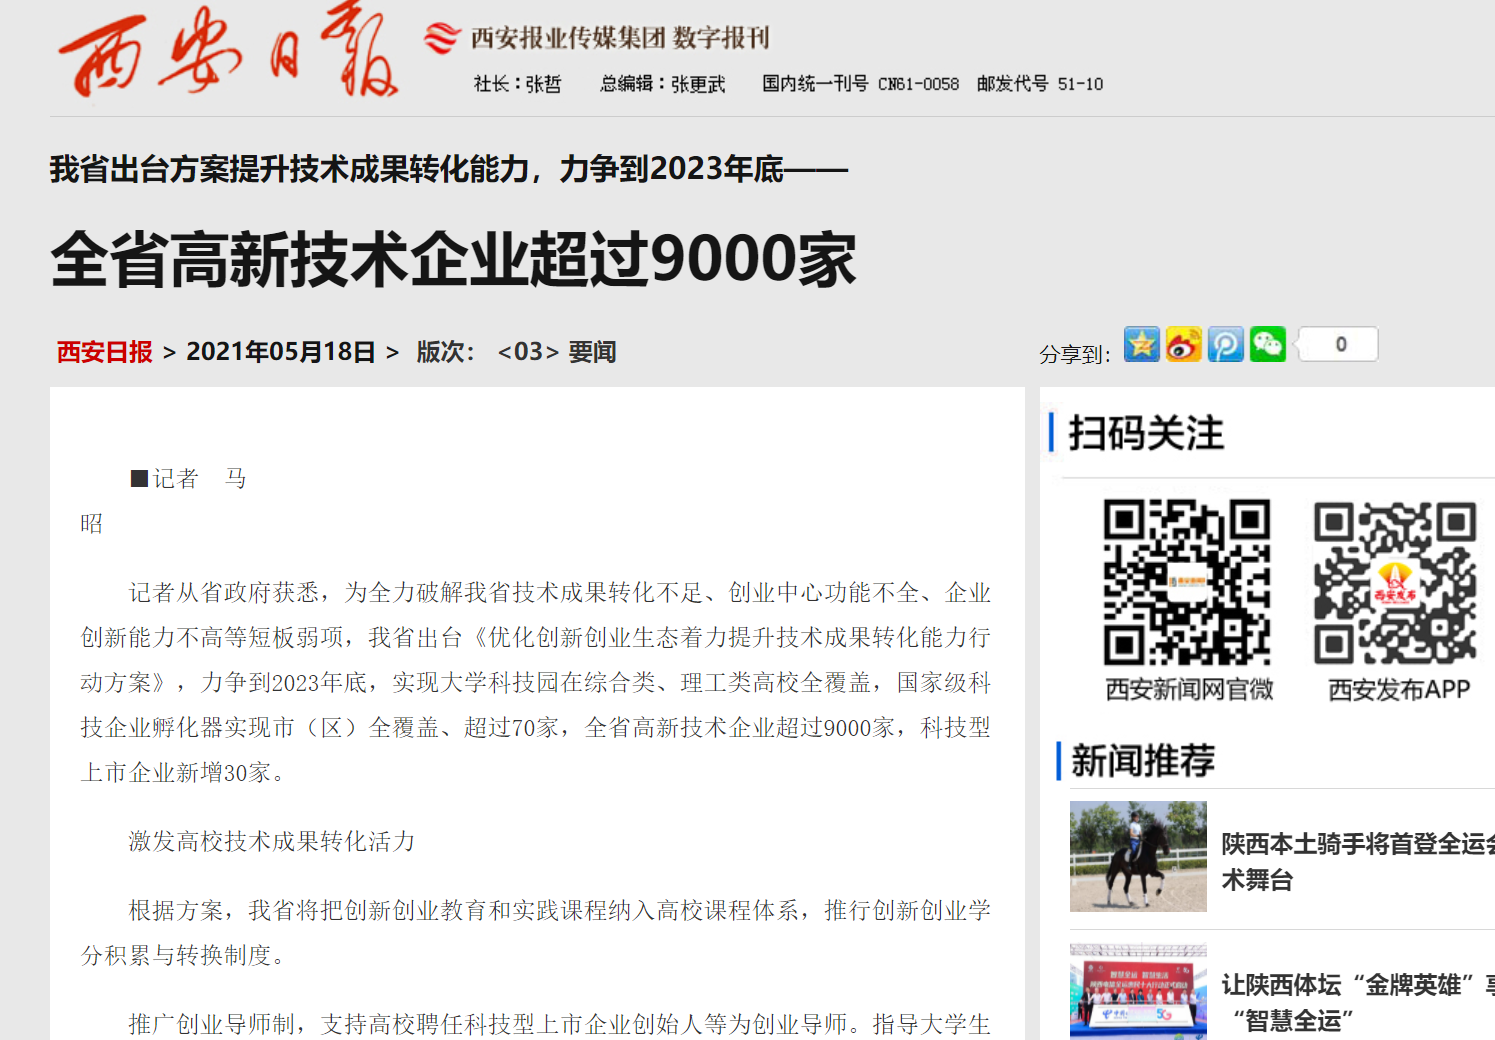This screenshot has width=1495, height=1040.
Task: Click paragraph starting 记者从省政府获悉
Action: coord(536,682)
